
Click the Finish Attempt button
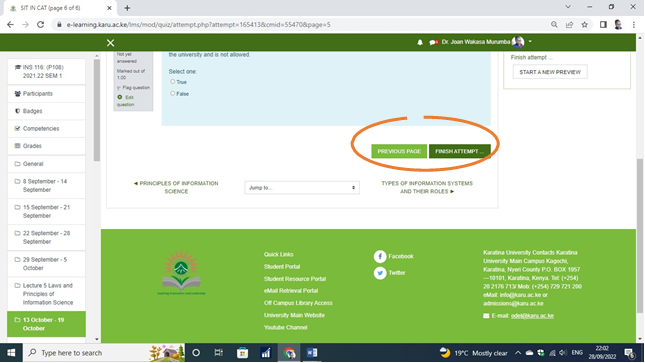point(459,151)
